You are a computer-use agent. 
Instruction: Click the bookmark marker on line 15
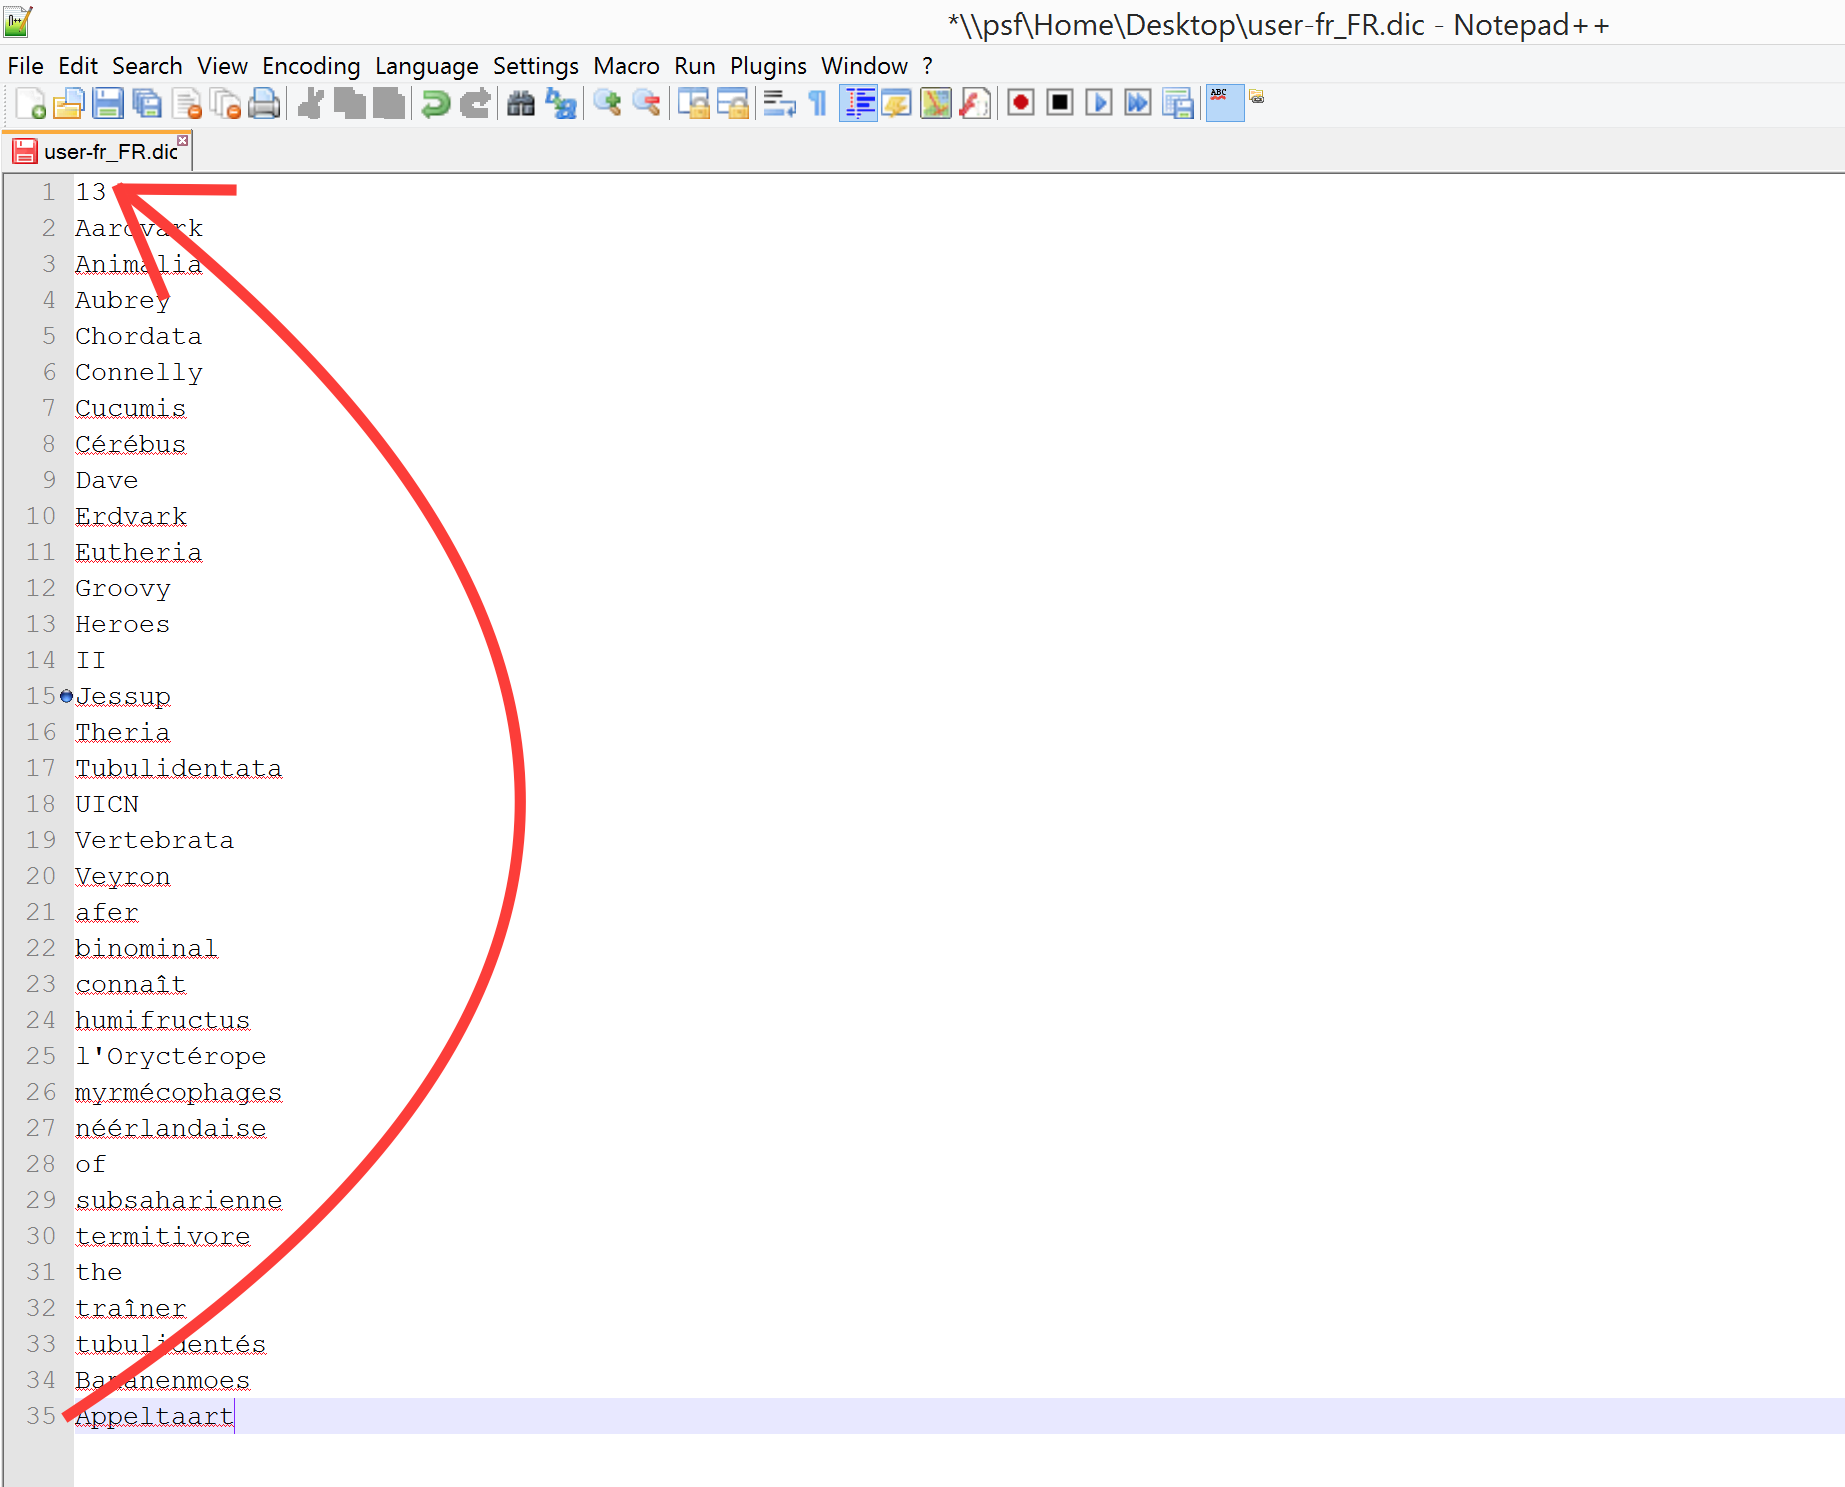pos(66,696)
